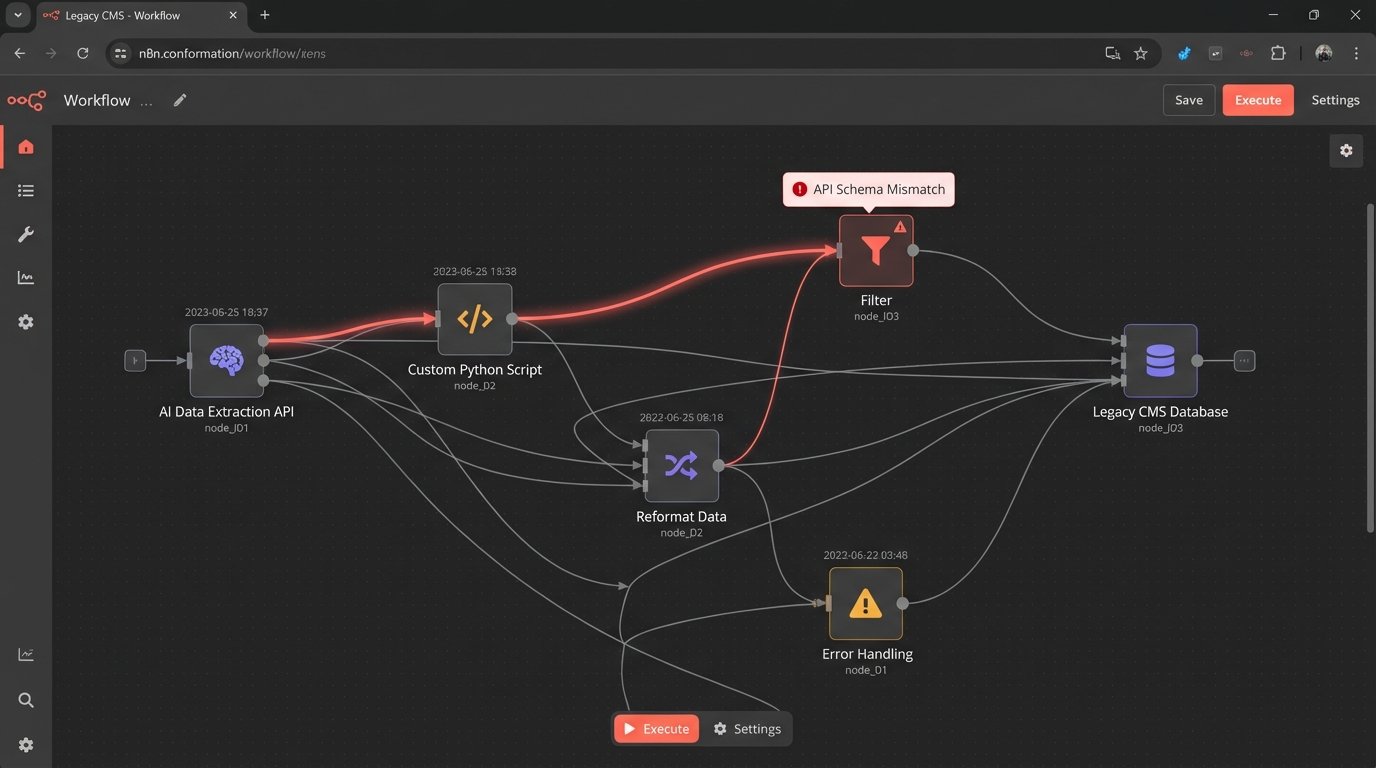Click the vertical scrollbar on canvas right
The image size is (1376, 768).
[1370, 370]
